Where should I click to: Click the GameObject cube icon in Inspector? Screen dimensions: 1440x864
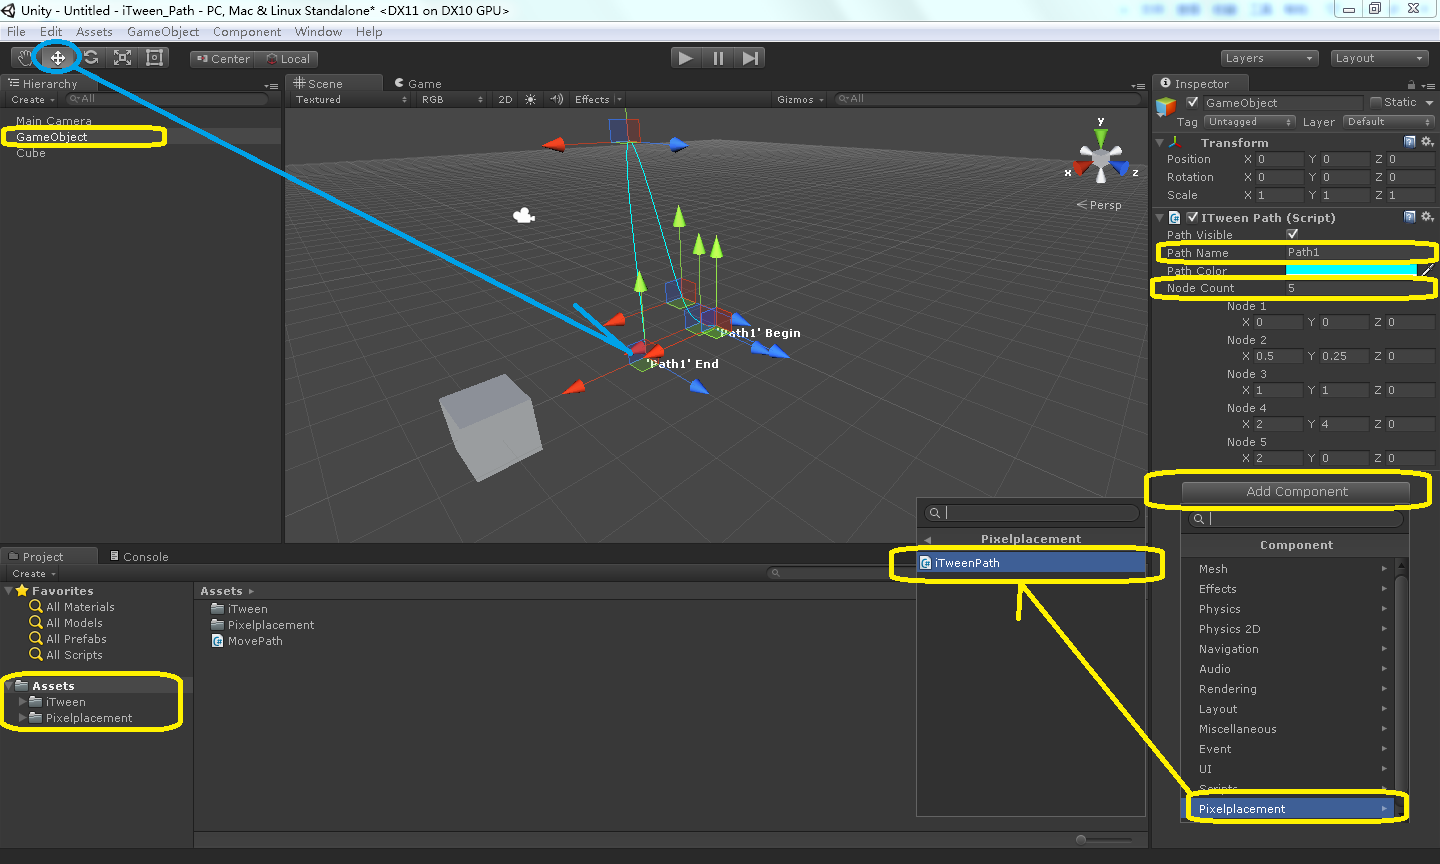point(1166,106)
